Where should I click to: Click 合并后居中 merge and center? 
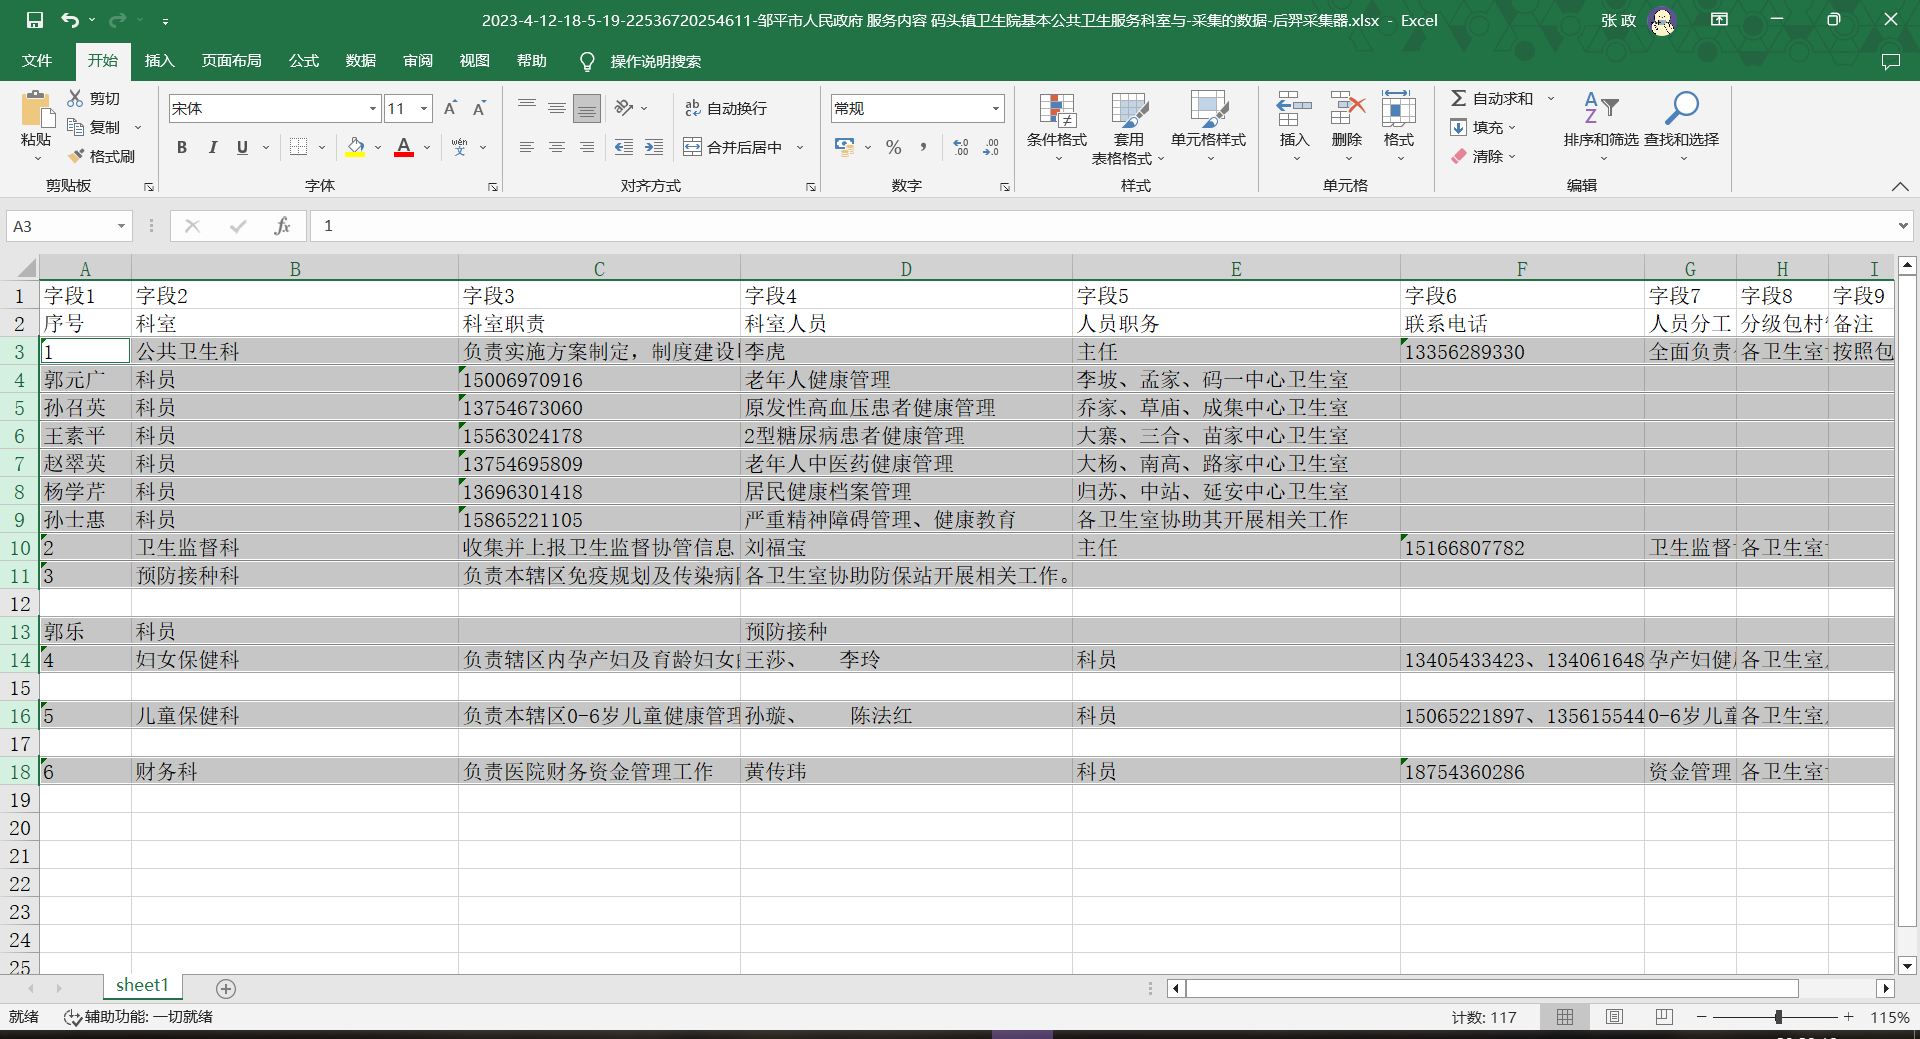(x=734, y=147)
